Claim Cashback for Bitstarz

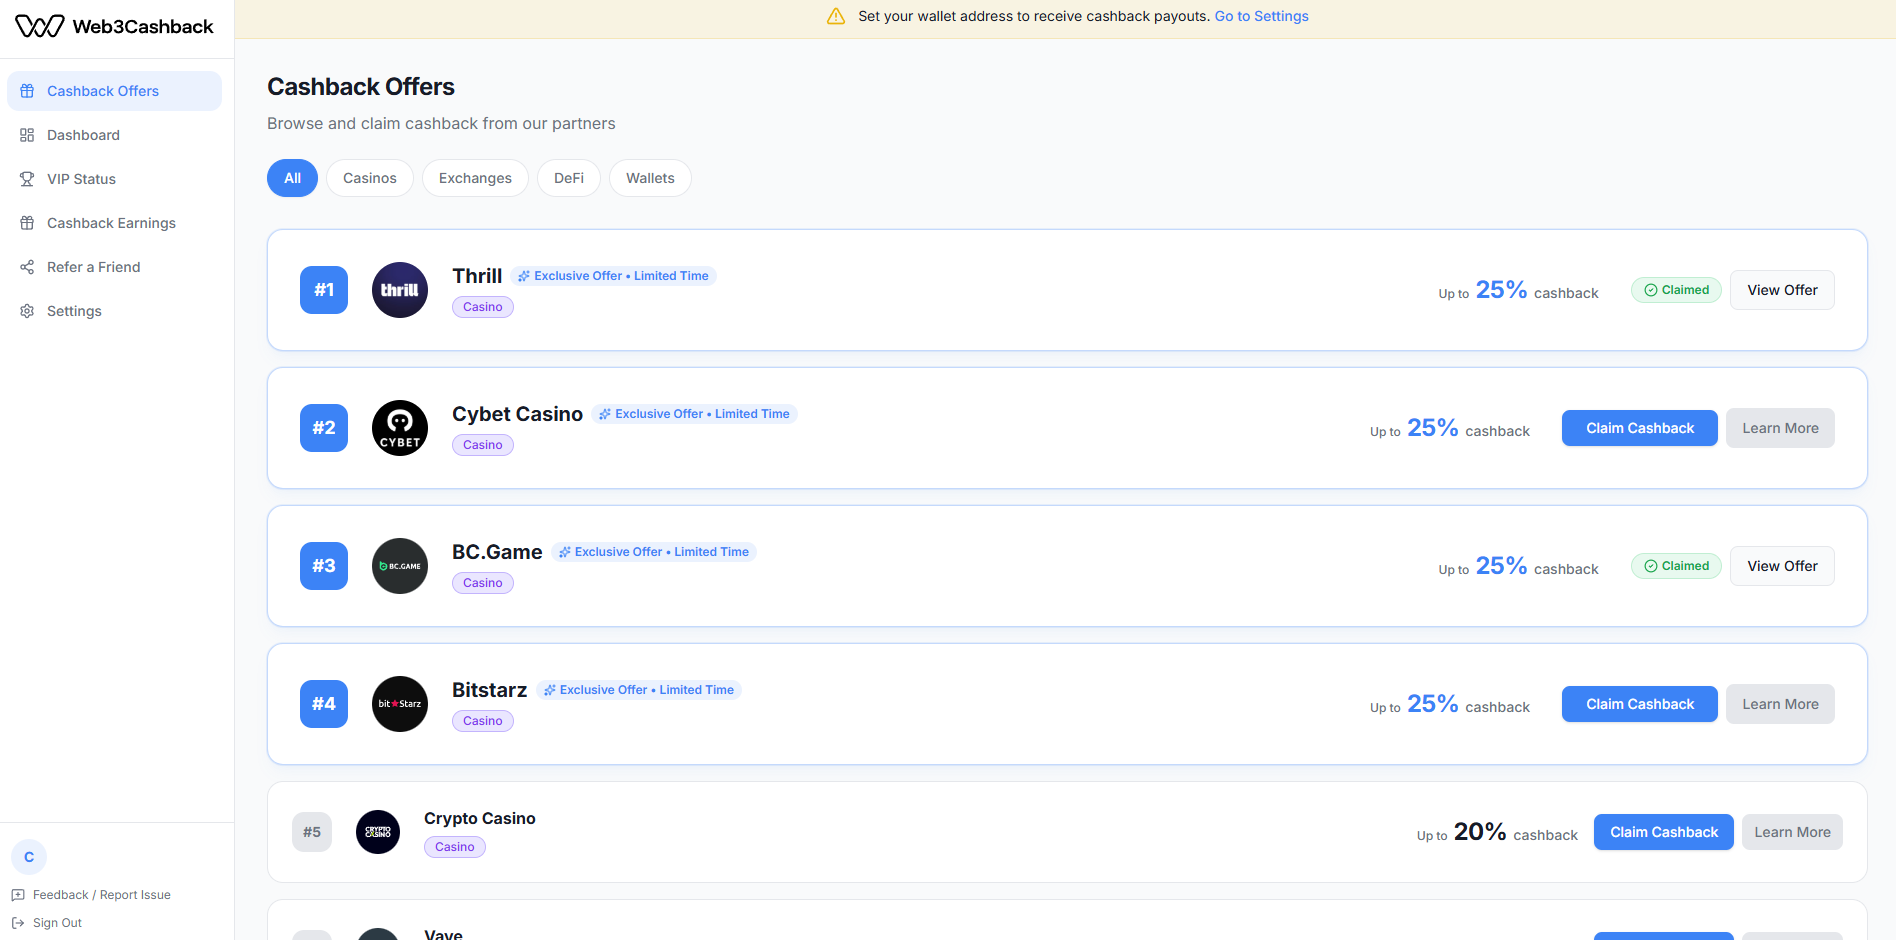pos(1640,704)
